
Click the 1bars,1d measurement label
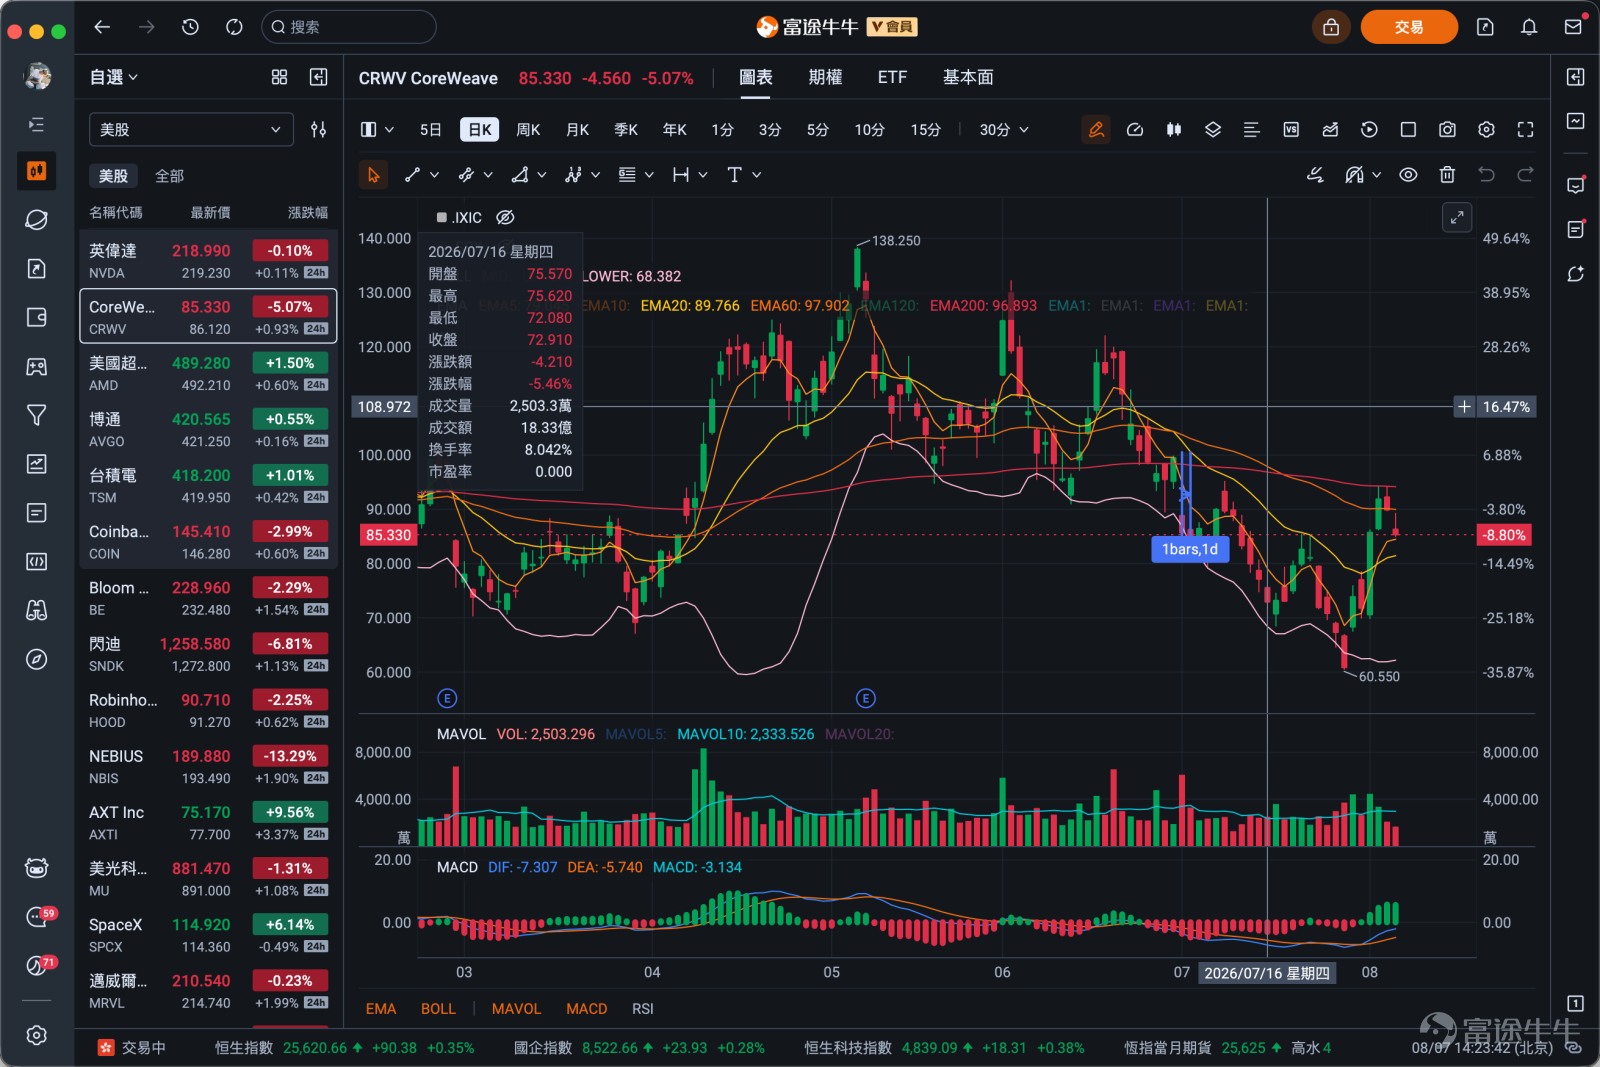click(1190, 549)
